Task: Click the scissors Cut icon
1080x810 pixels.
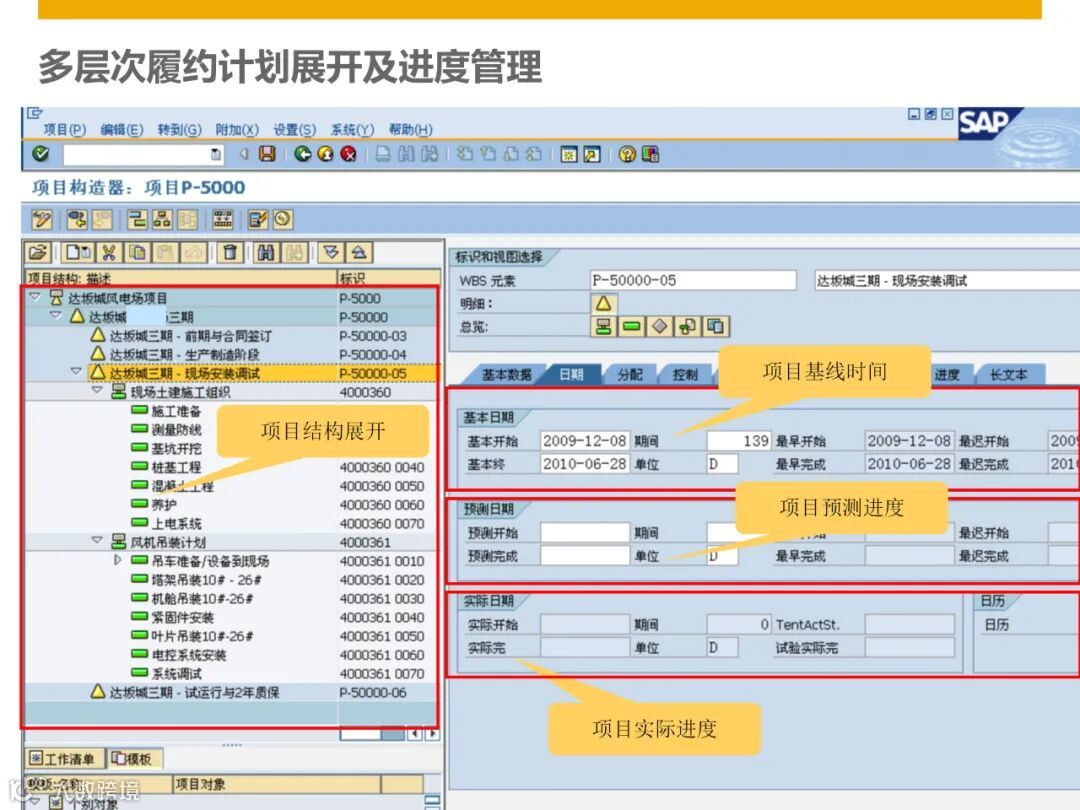Action: 109,253
